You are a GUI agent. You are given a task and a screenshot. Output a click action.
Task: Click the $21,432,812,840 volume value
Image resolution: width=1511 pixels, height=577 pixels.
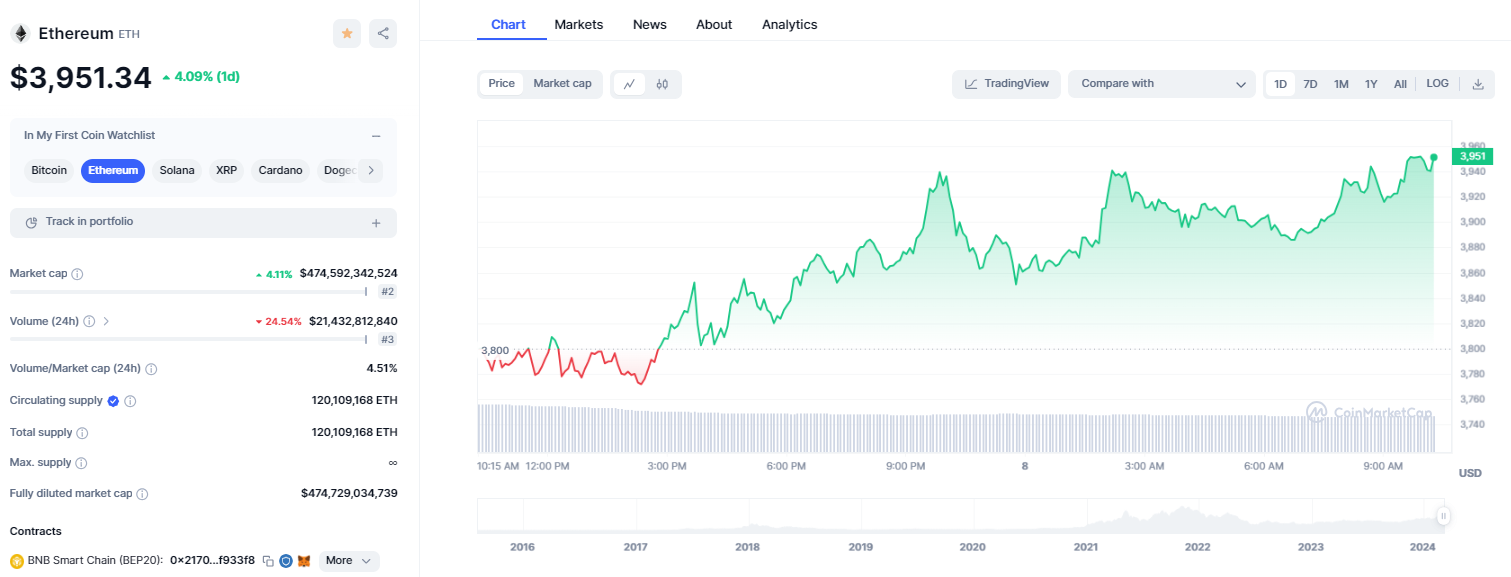353,321
